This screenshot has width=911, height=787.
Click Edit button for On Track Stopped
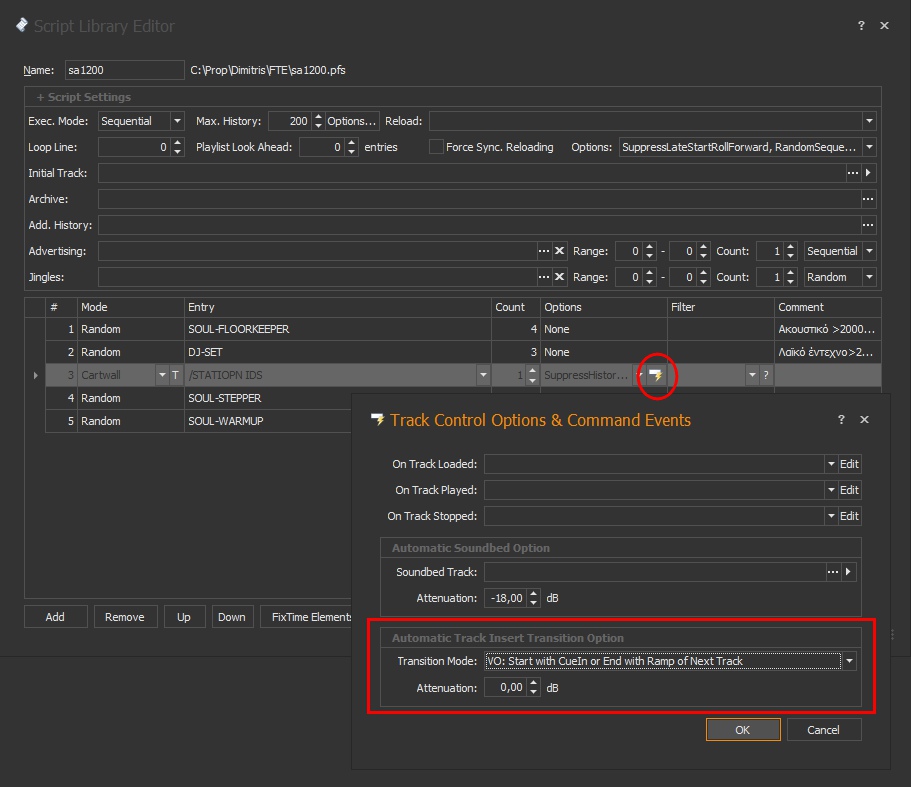pyautogui.click(x=849, y=516)
